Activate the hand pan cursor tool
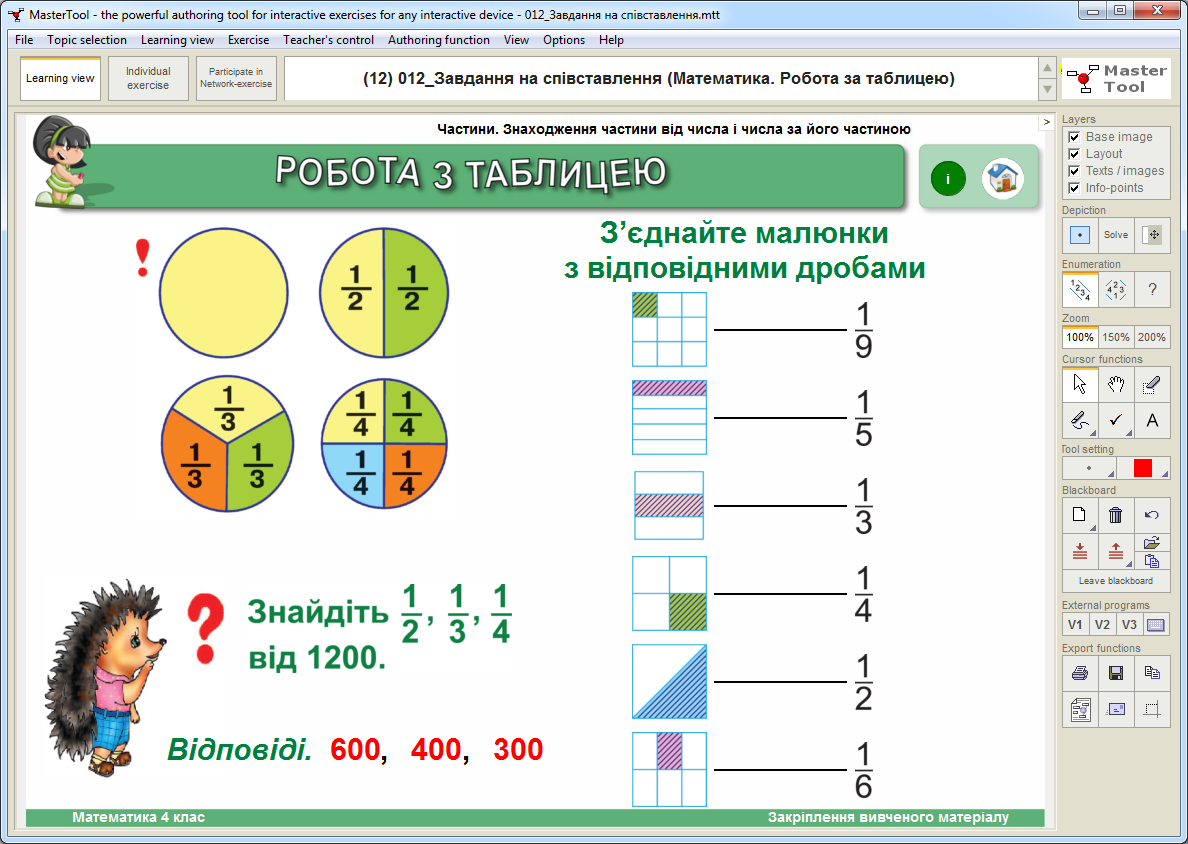1188x844 pixels. 1116,385
